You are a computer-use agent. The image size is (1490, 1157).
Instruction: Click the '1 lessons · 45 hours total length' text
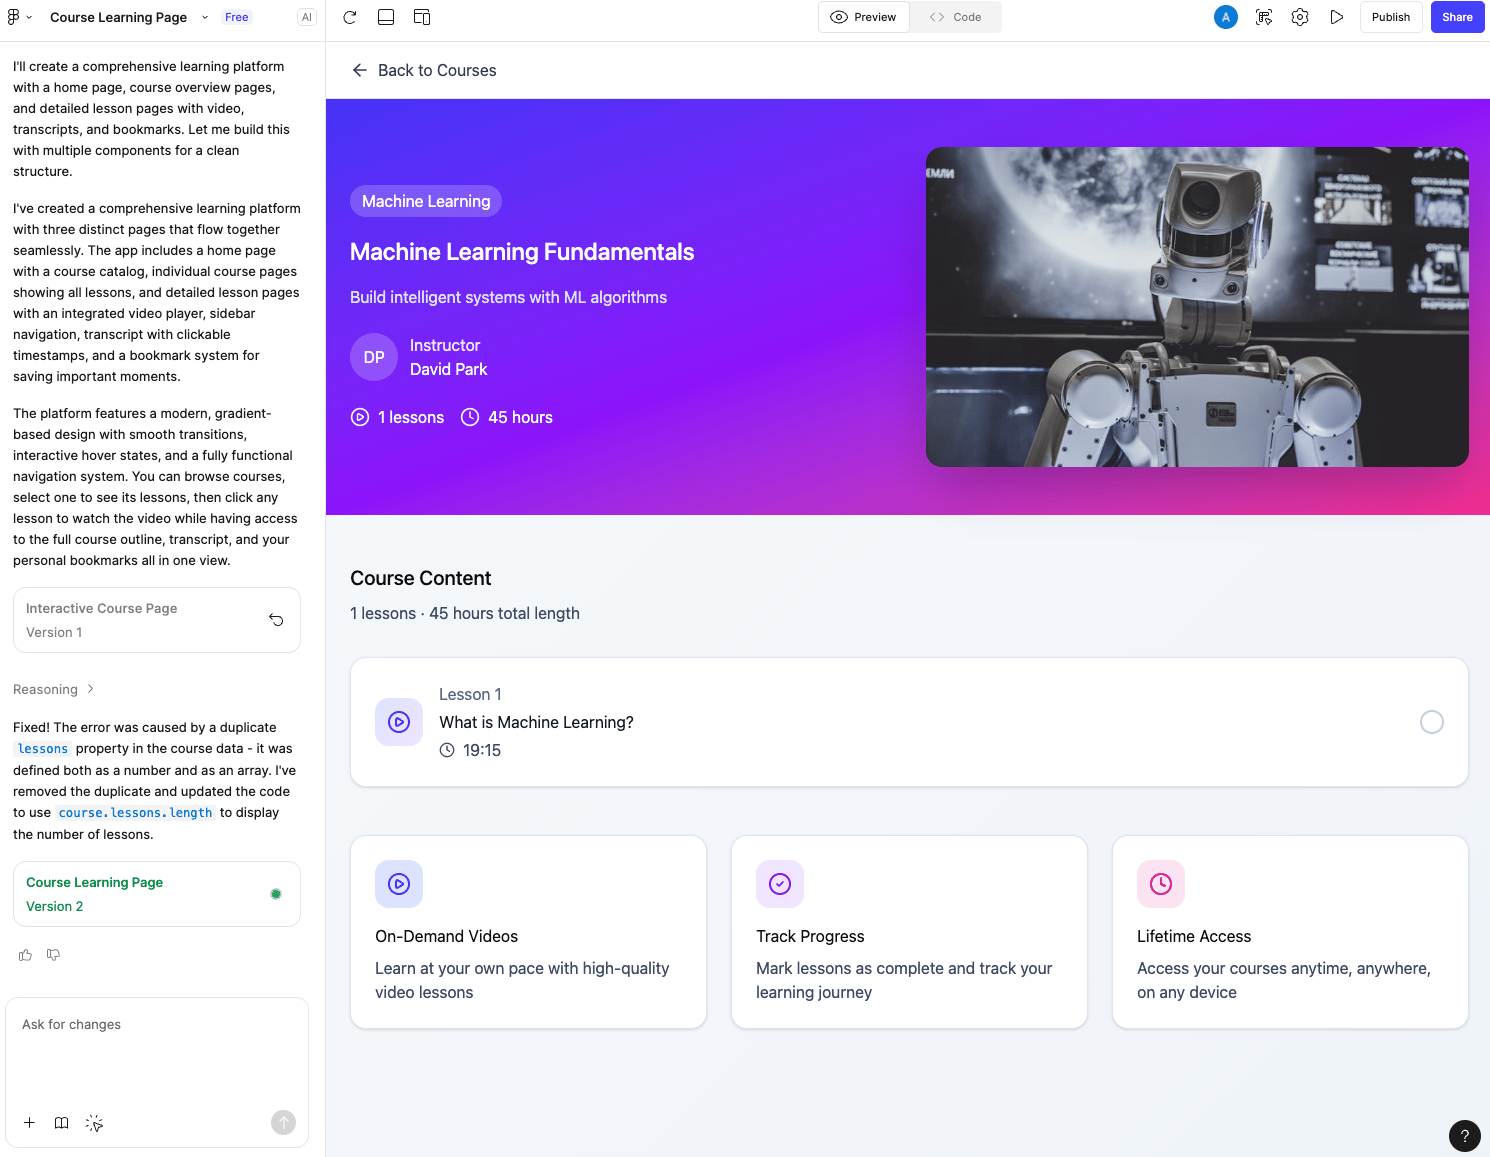465,613
